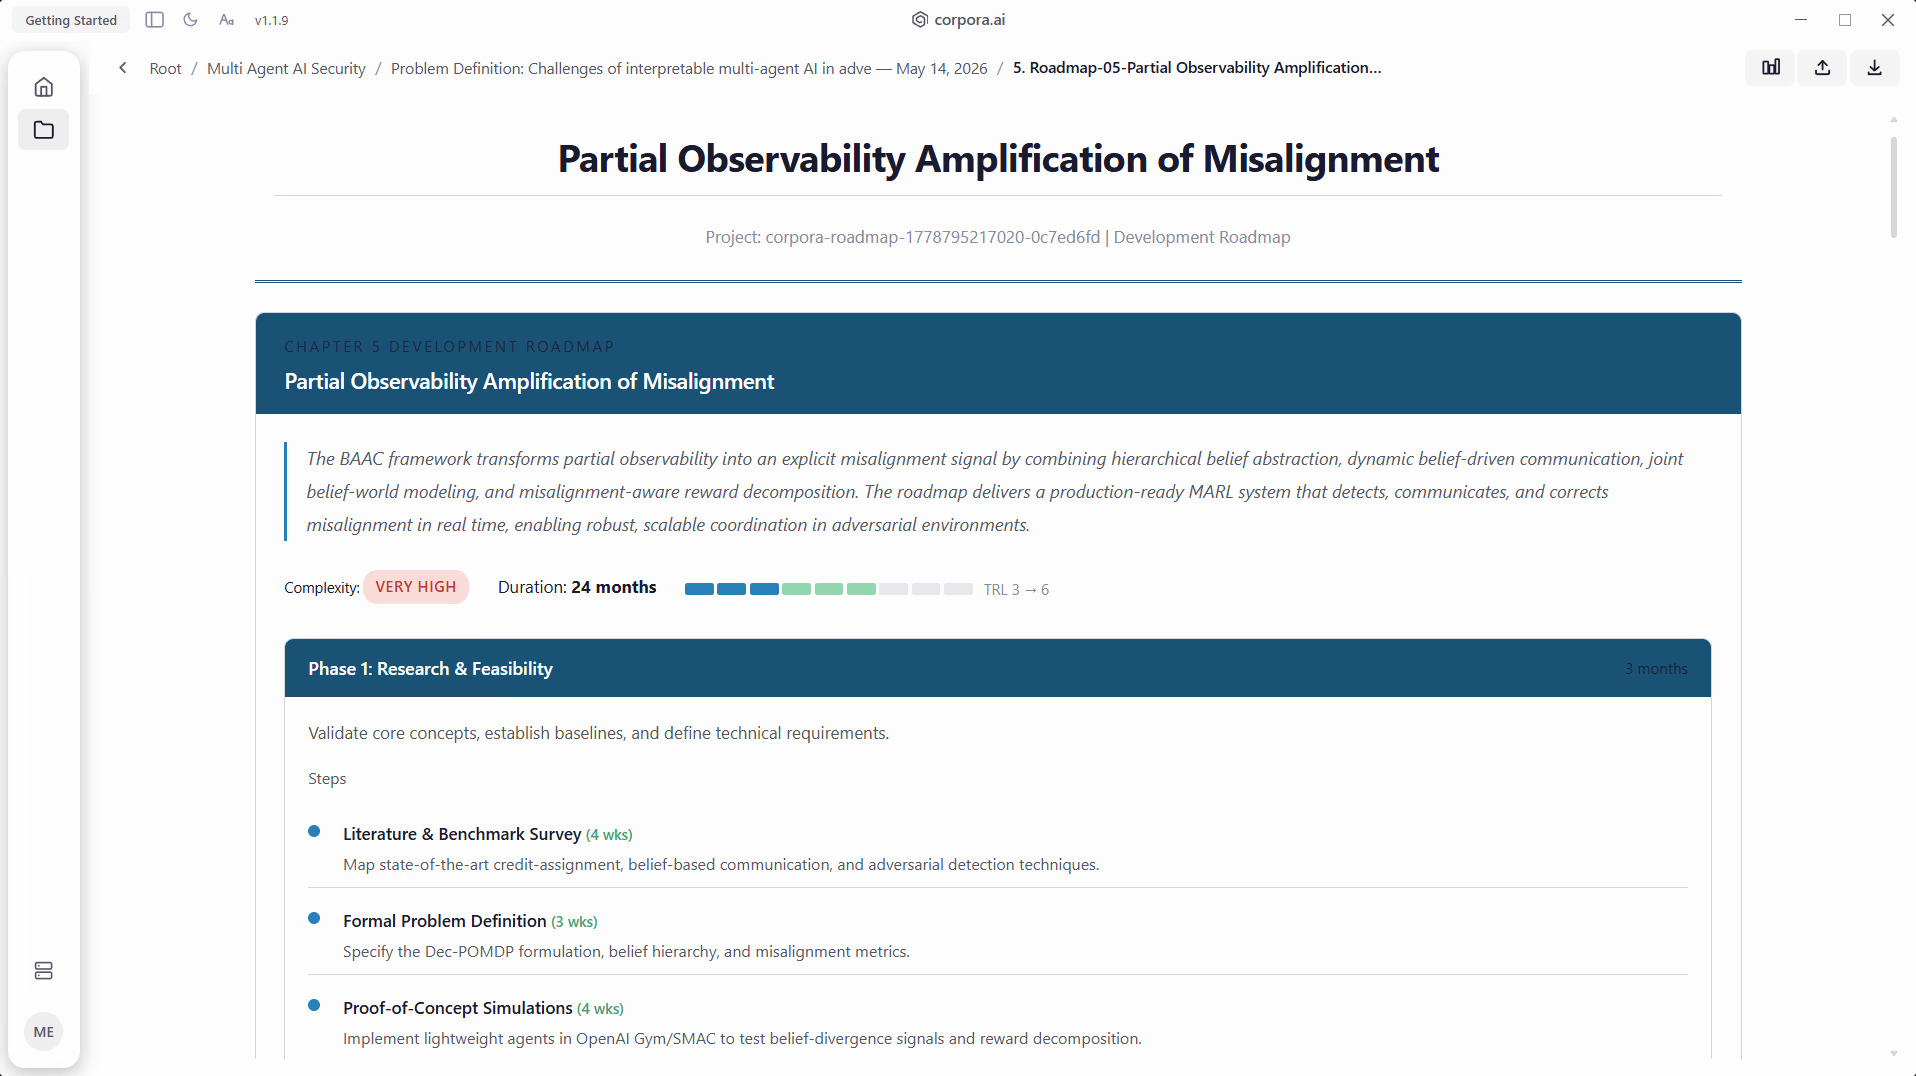Click the TRL 3 → 6 label

(1016, 590)
